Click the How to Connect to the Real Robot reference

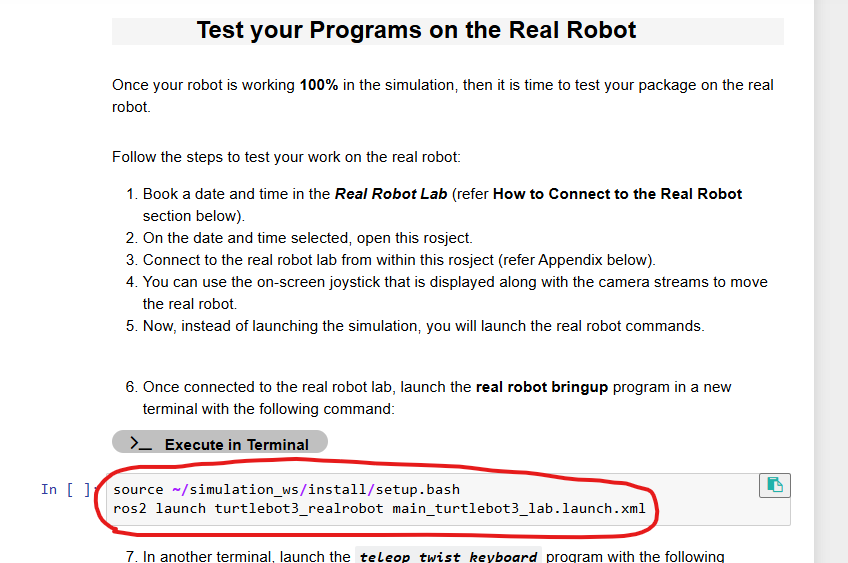click(617, 194)
